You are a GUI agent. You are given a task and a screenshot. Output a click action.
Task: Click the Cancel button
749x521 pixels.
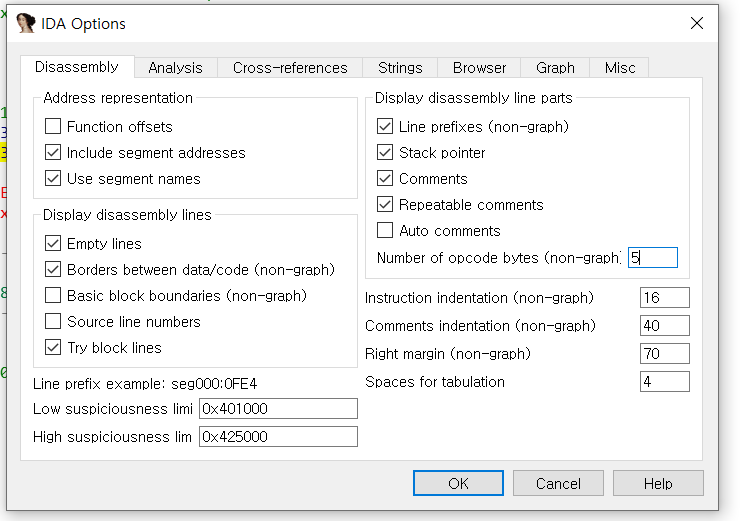click(558, 483)
